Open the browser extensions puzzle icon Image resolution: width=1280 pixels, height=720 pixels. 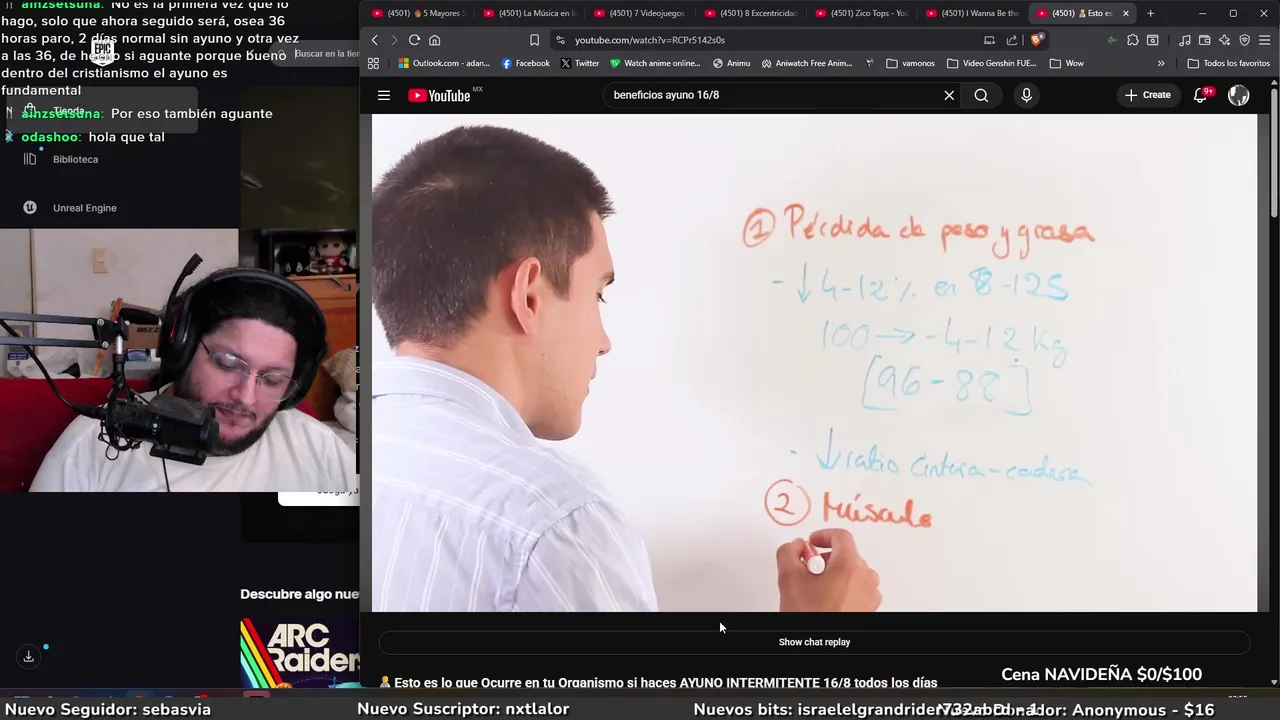[1132, 40]
